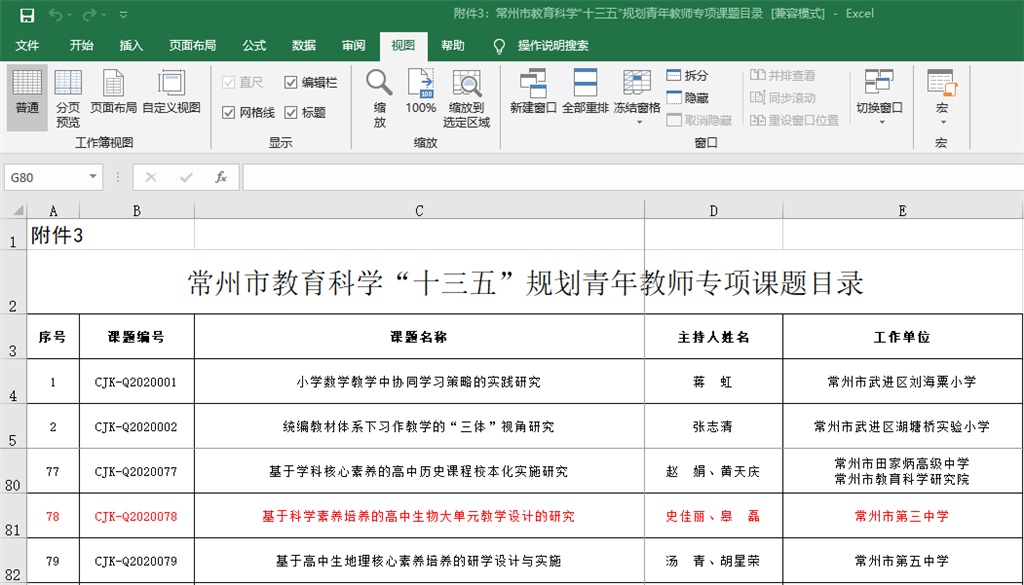Click cell containing 附件3
The width and height of the screenshot is (1024, 585).
[x=57, y=235]
